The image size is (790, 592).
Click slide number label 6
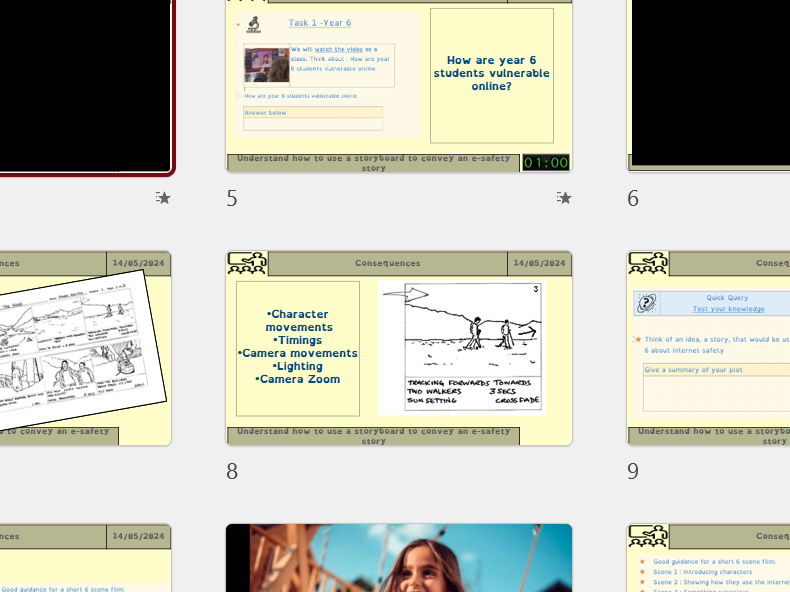(633, 199)
